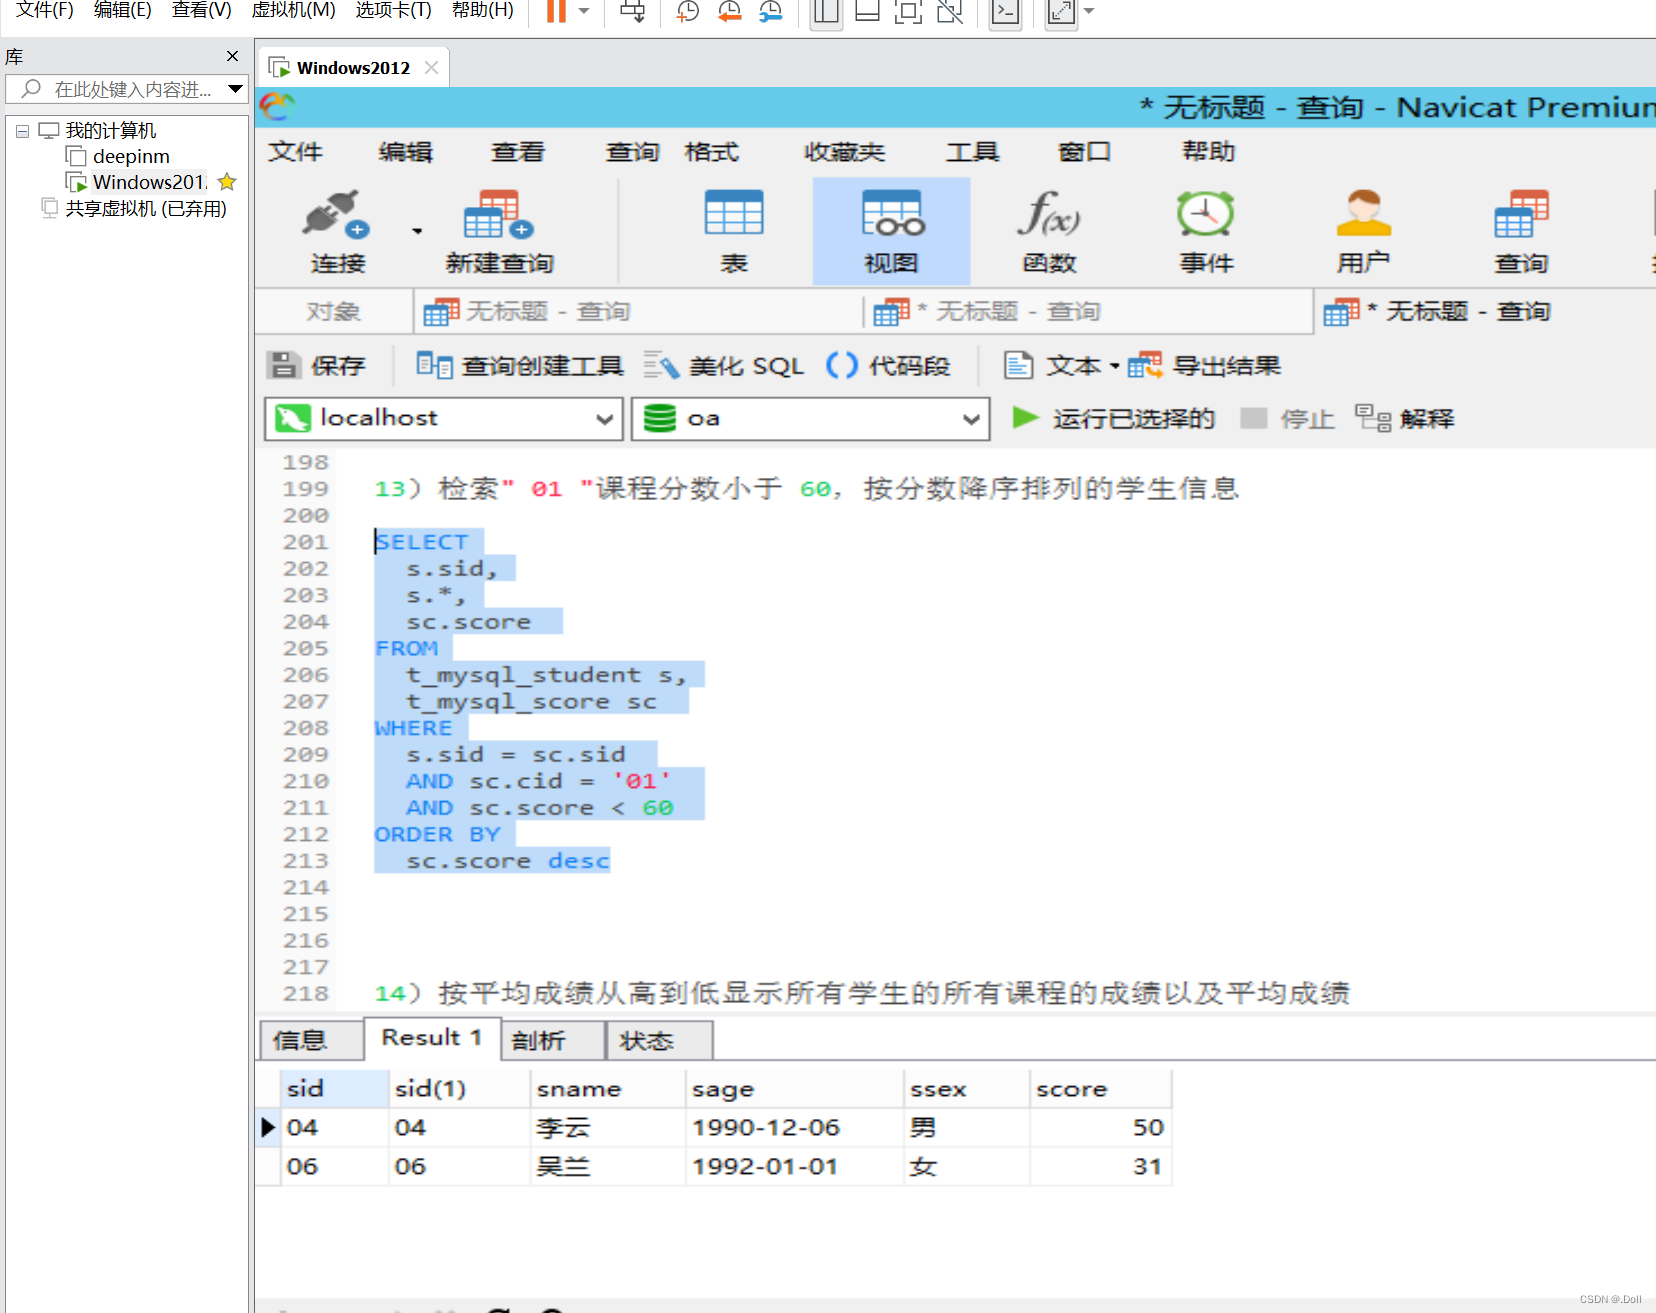Click the Connection (连接) plug icon
The image size is (1656, 1313).
point(337,214)
